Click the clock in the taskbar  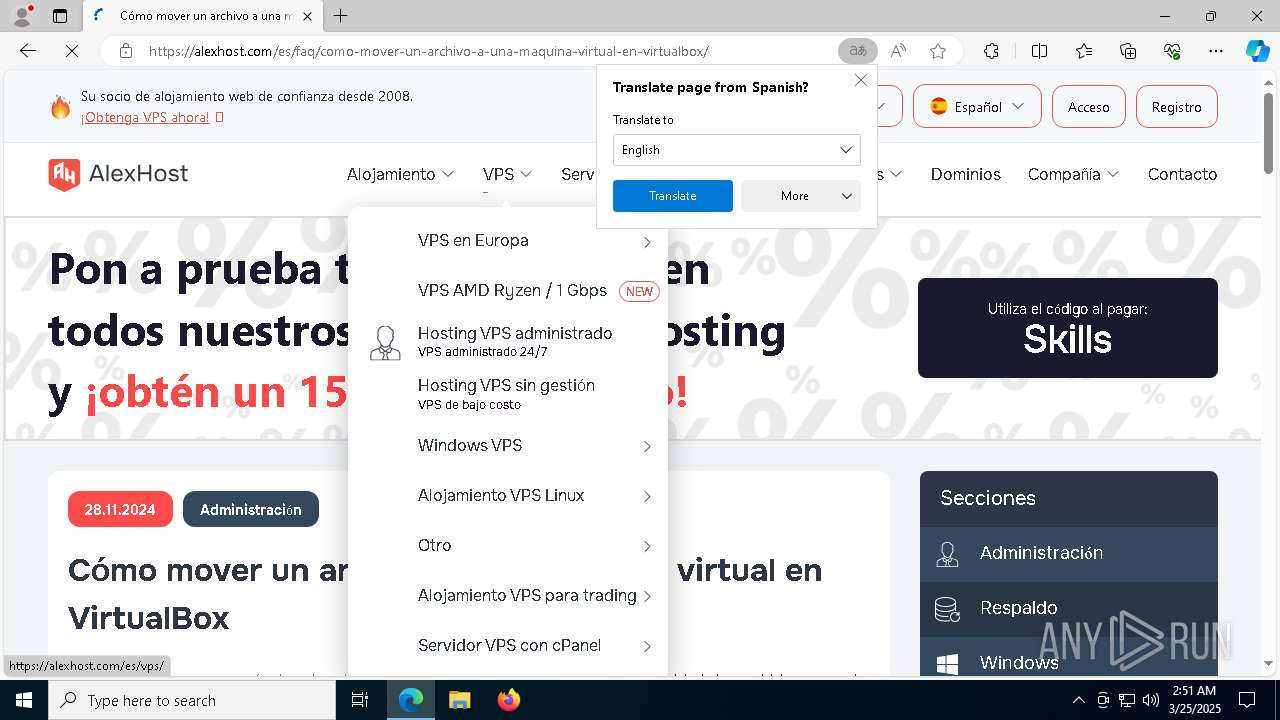point(1194,700)
